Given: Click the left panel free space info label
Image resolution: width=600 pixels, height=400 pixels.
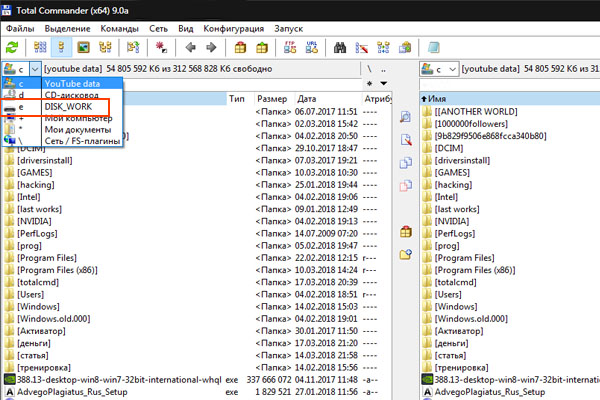Looking at the screenshot, I should (x=158, y=69).
